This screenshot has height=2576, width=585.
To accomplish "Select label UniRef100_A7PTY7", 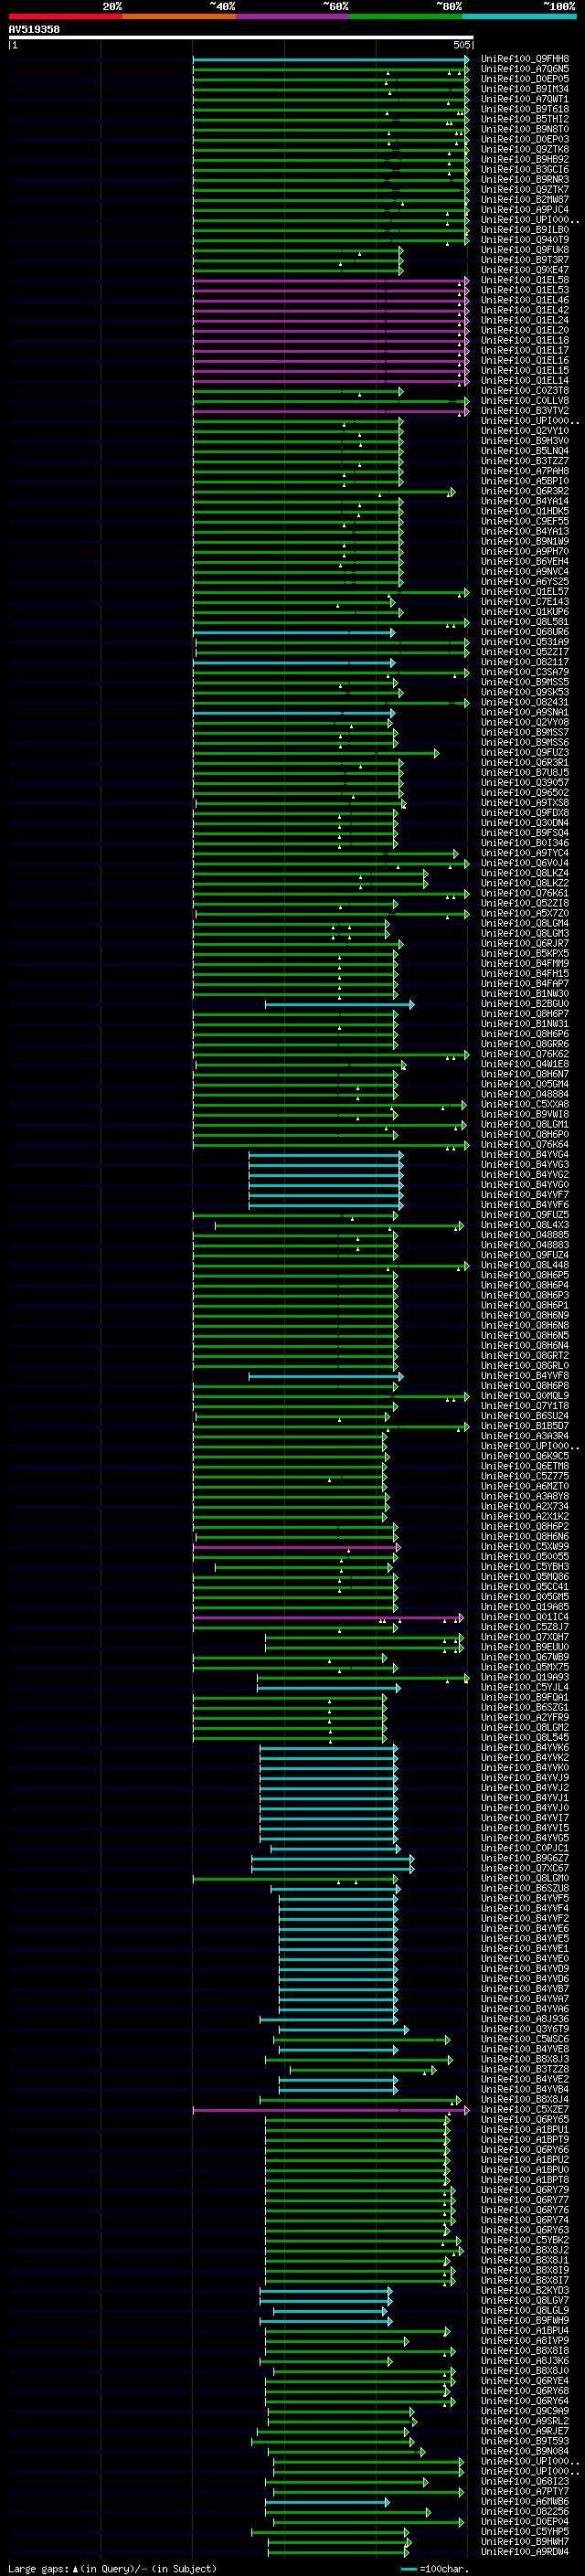I will click(525, 2491).
